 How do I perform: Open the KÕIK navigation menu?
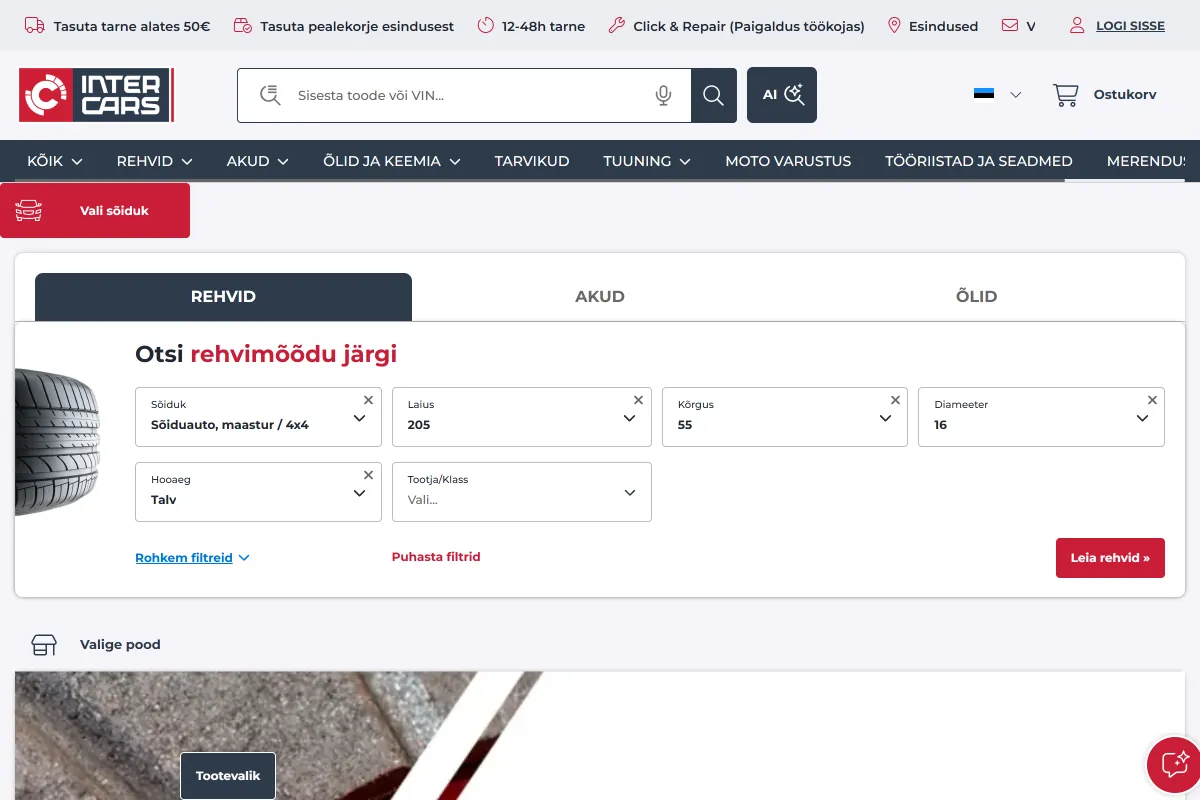pyautogui.click(x=55, y=161)
